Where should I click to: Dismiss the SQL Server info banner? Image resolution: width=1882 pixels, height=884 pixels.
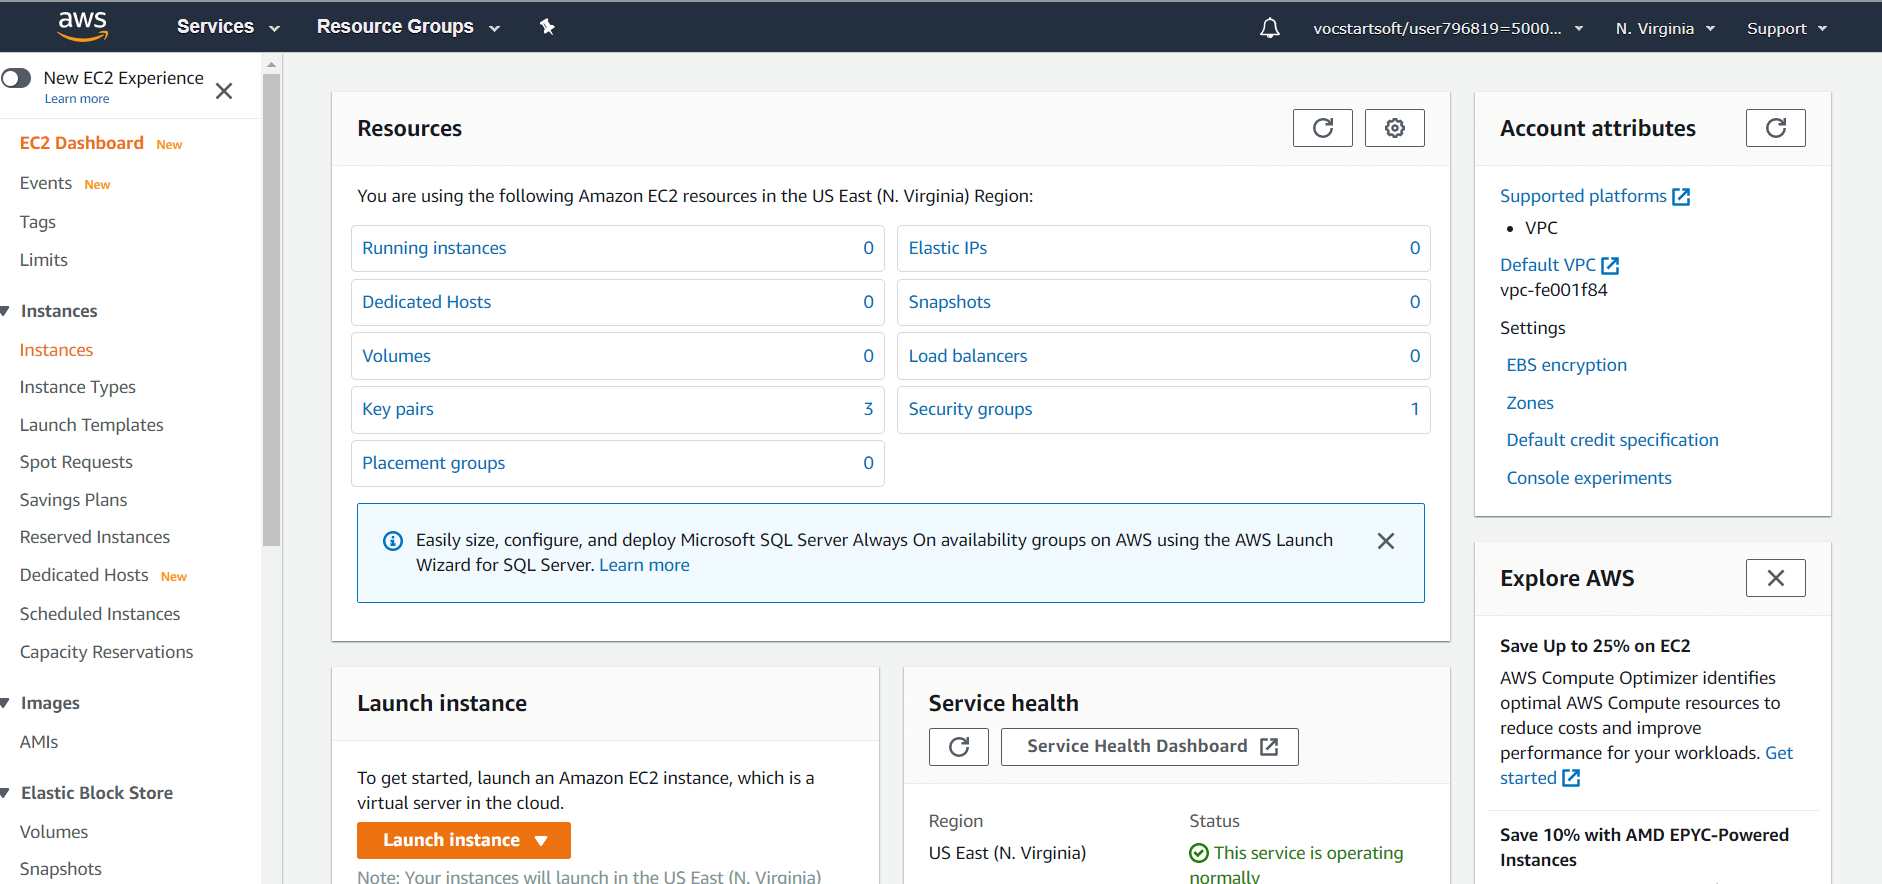1385,541
